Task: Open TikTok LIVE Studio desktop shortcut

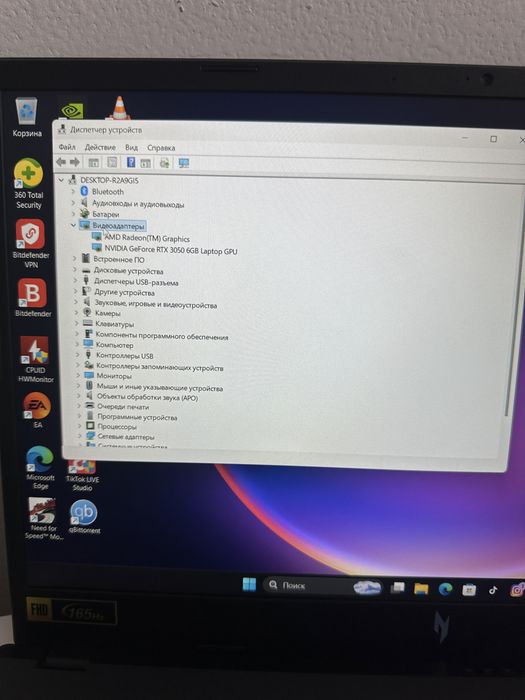Action: 82,476
